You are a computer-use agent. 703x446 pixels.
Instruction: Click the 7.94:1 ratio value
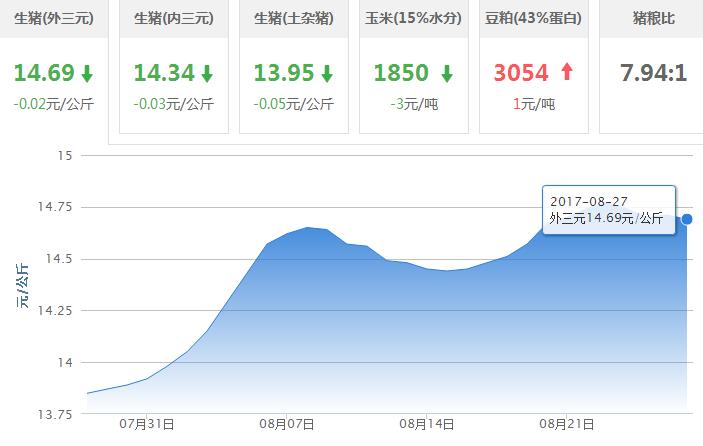[x=652, y=73]
